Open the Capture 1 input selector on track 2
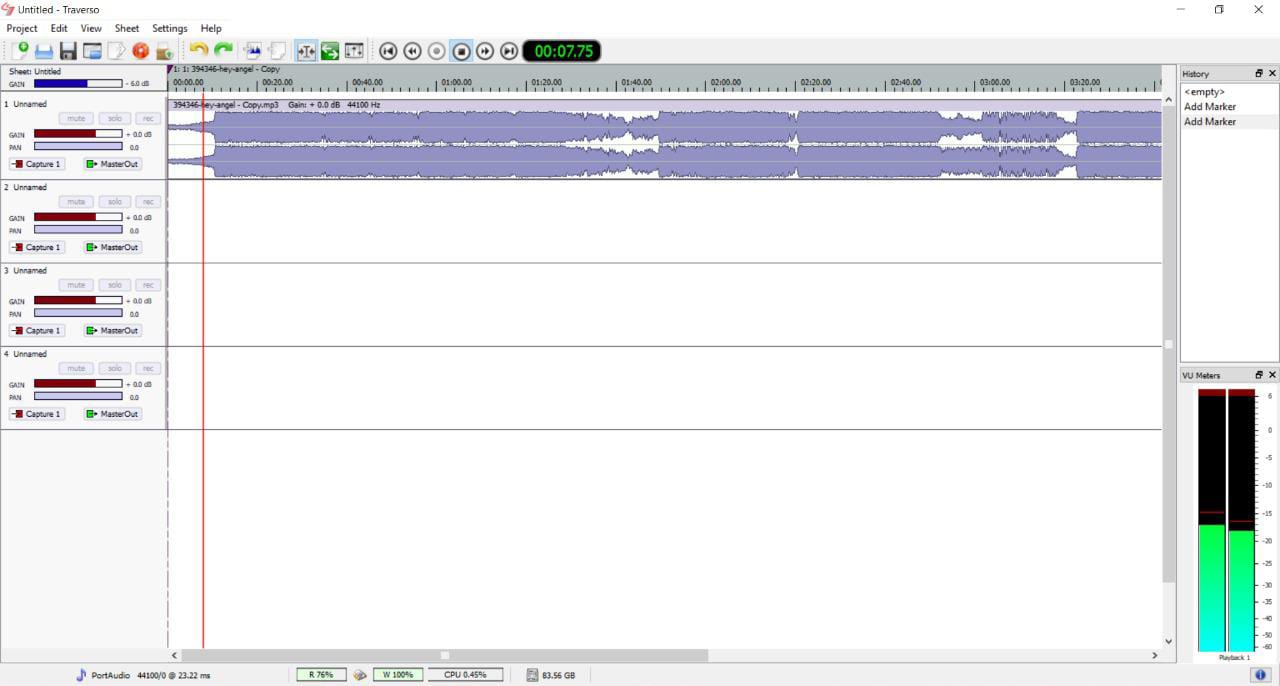 pyautogui.click(x=37, y=247)
